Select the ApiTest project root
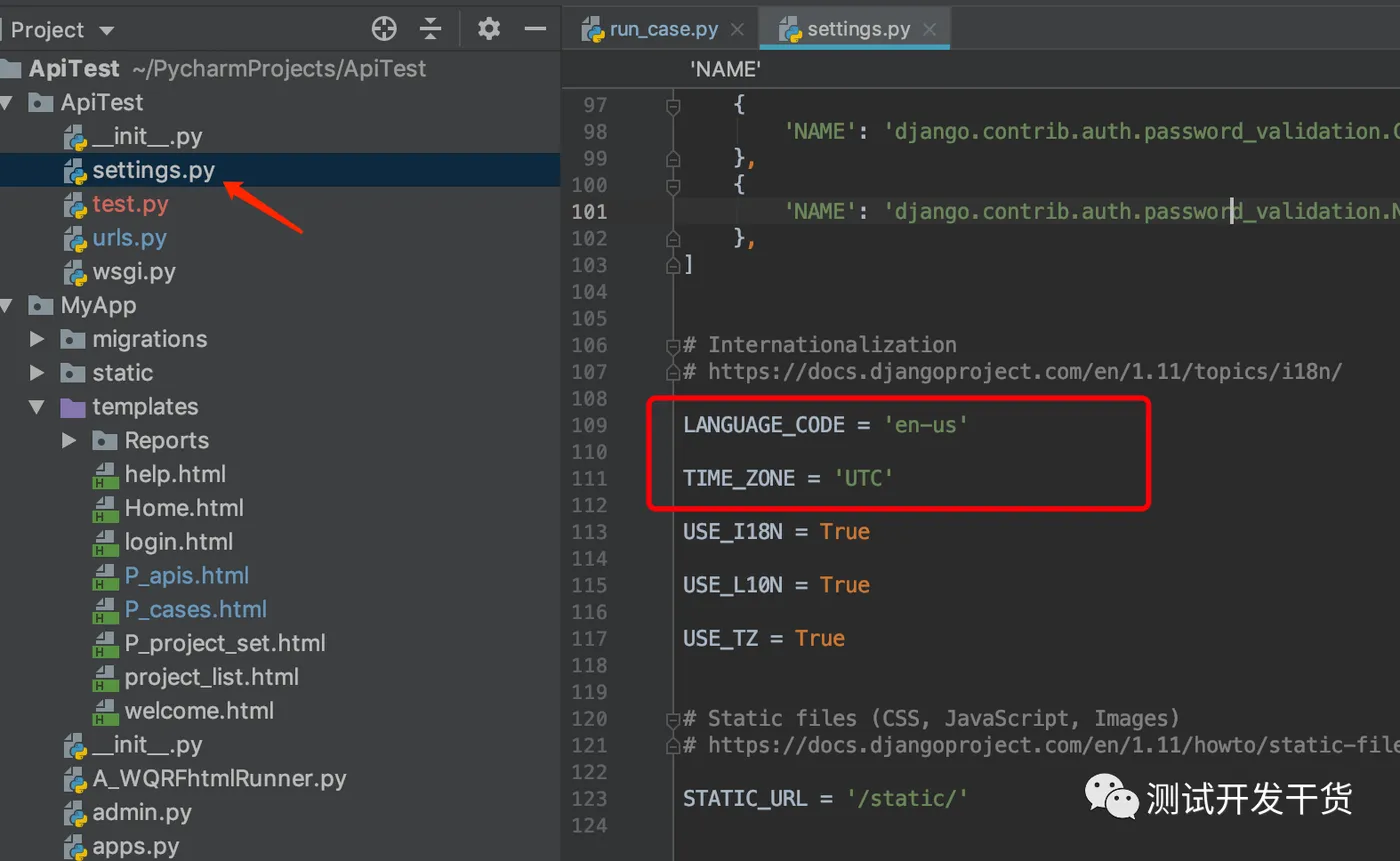Screen dimensions: 1400x861 (74, 69)
